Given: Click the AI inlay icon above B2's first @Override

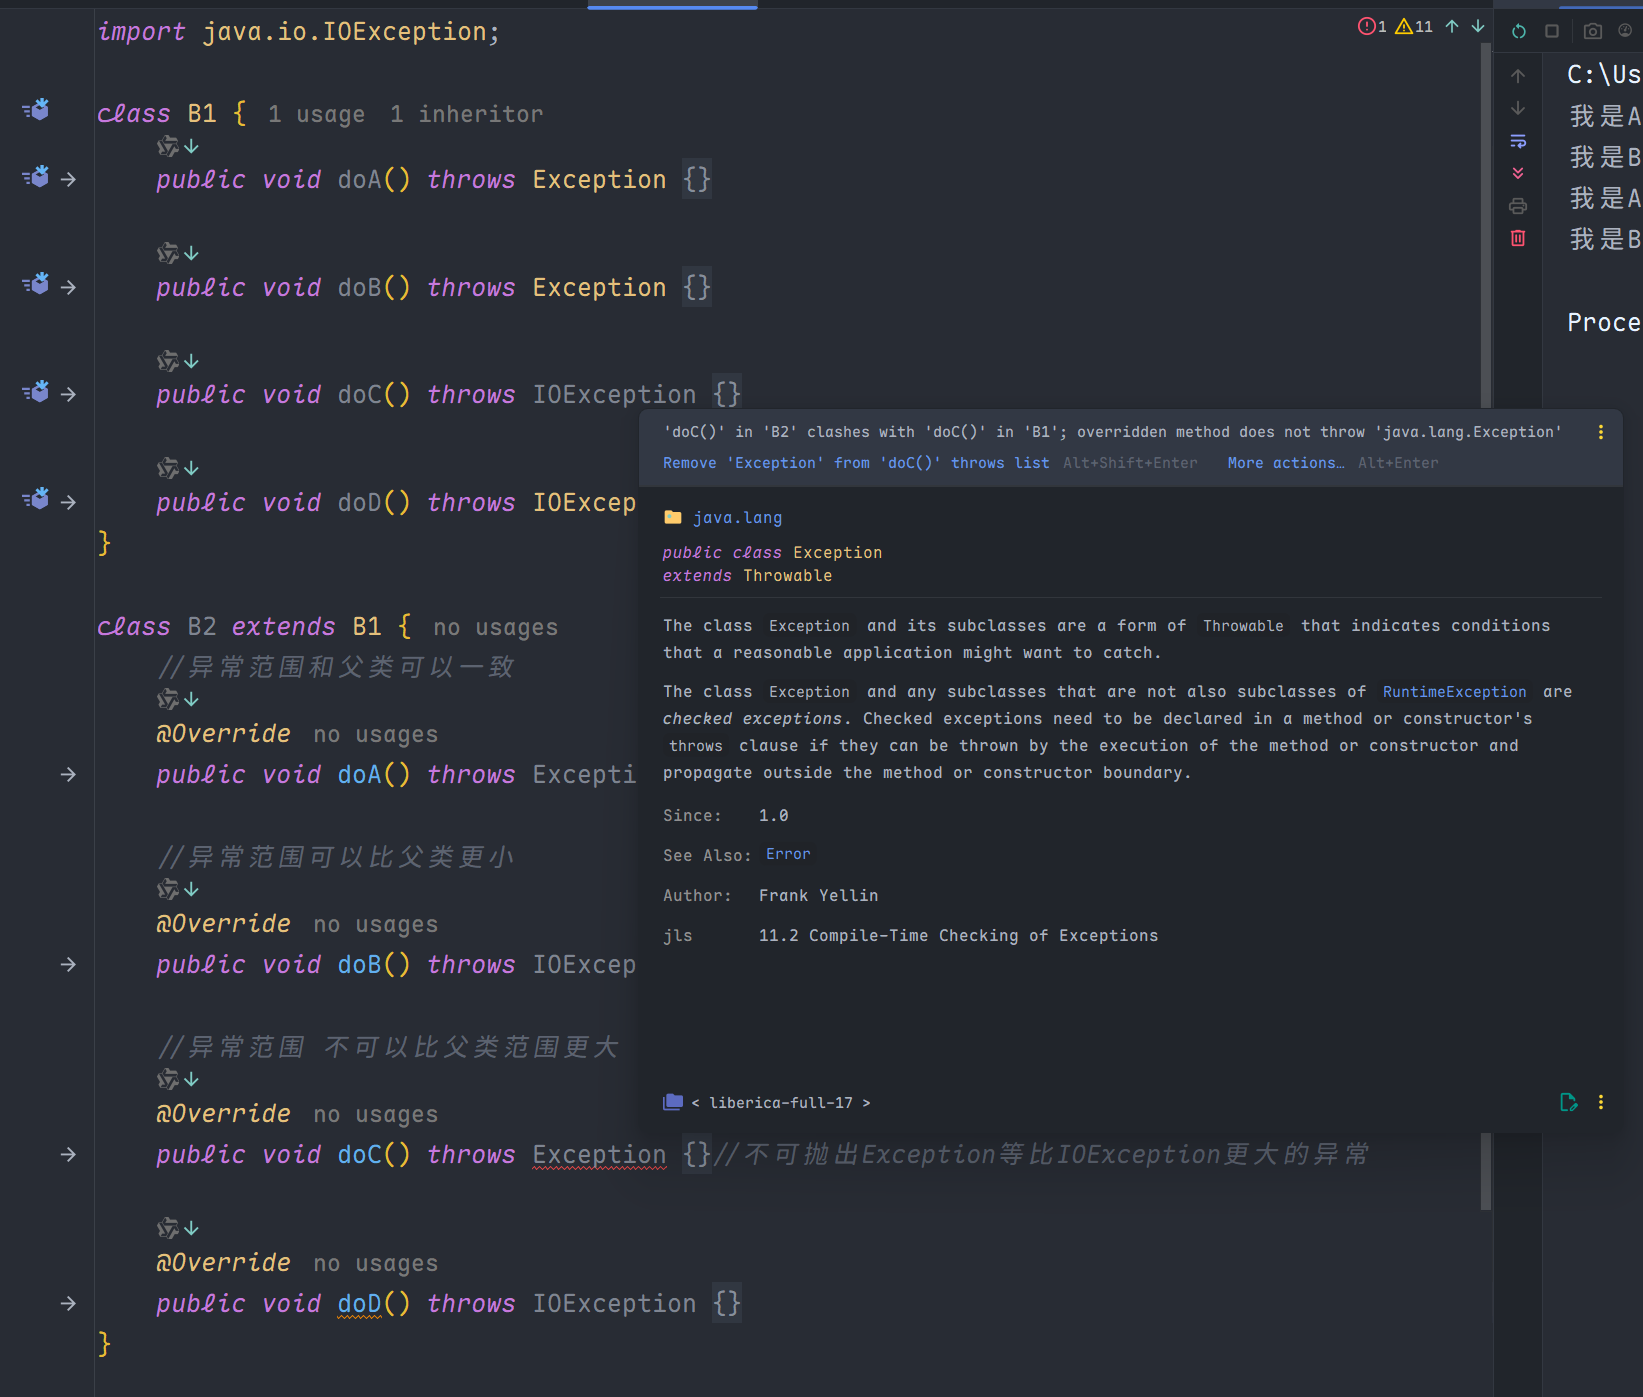Looking at the screenshot, I should pos(168,699).
